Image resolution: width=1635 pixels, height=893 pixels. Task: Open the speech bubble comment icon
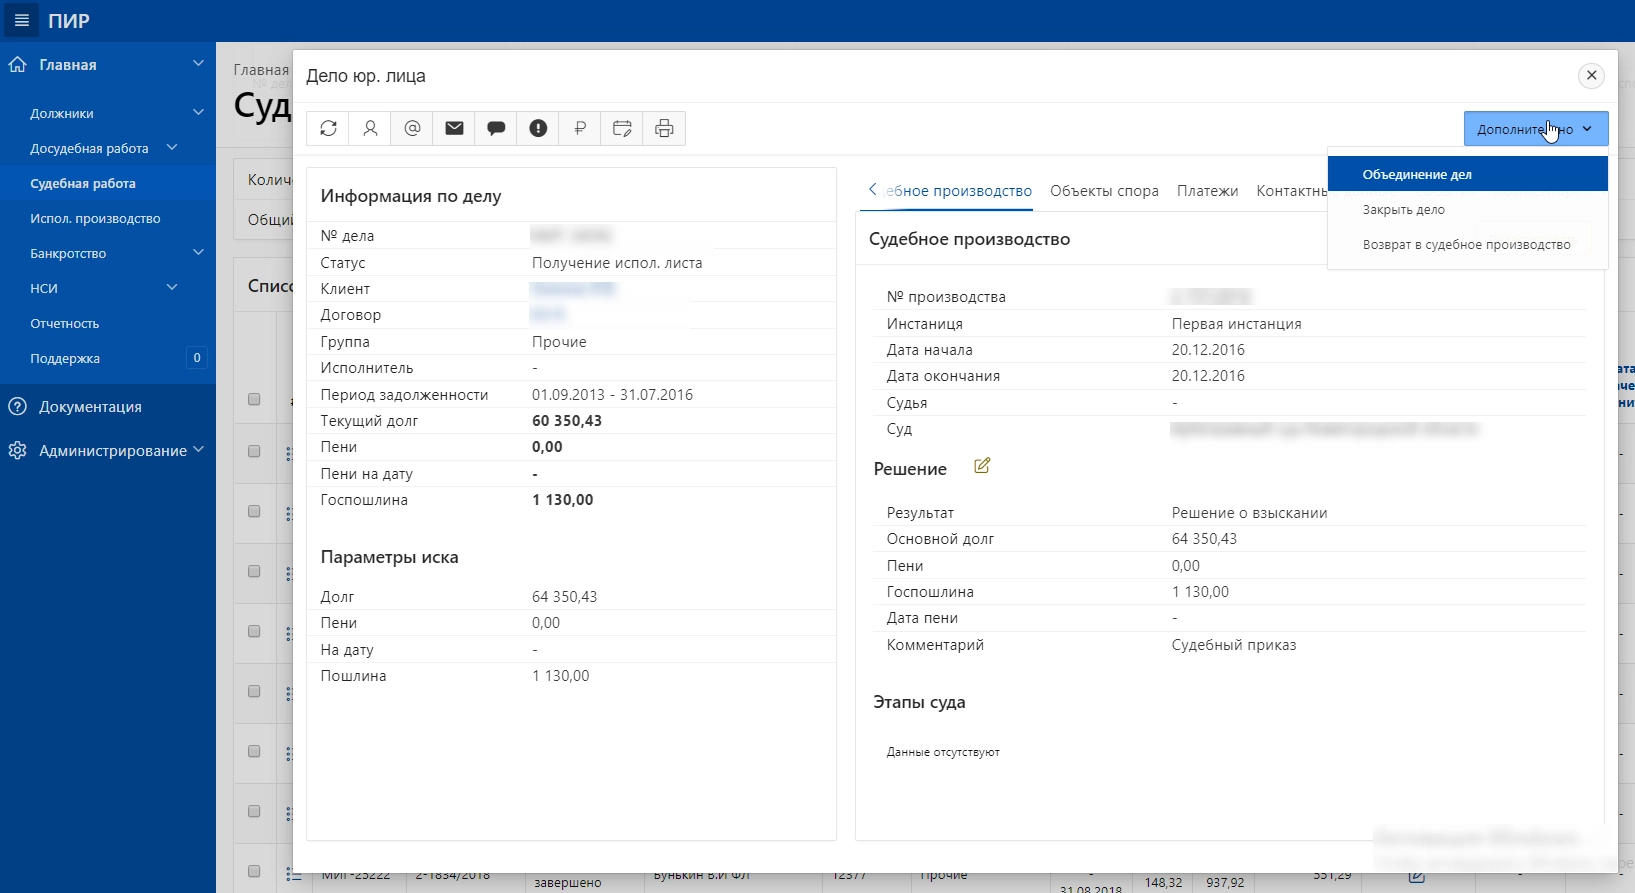pyautogui.click(x=496, y=128)
